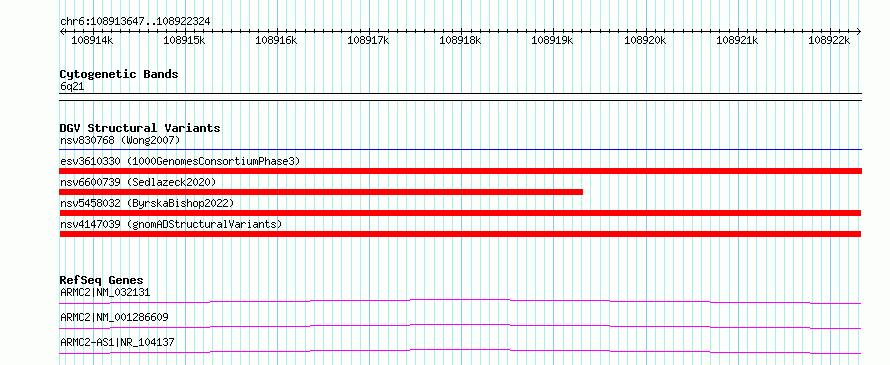
Task: Open variant nsv5458032 (ByrskaBishop2022) label
Action: coord(147,203)
